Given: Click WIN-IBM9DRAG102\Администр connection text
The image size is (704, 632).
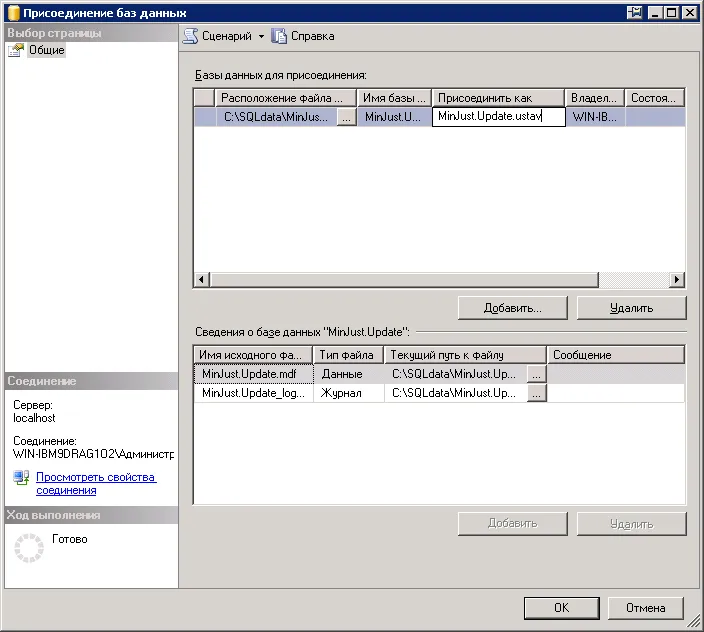Looking at the screenshot, I should (93, 454).
